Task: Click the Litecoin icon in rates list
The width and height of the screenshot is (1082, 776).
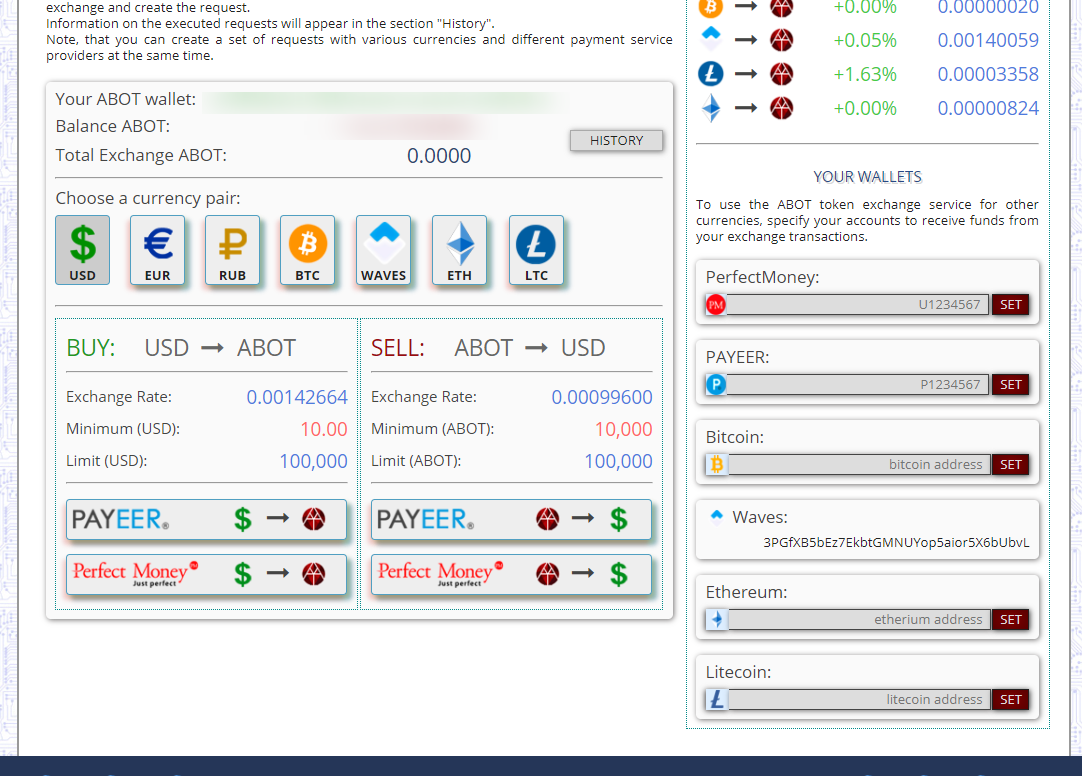Action: pyautogui.click(x=711, y=74)
